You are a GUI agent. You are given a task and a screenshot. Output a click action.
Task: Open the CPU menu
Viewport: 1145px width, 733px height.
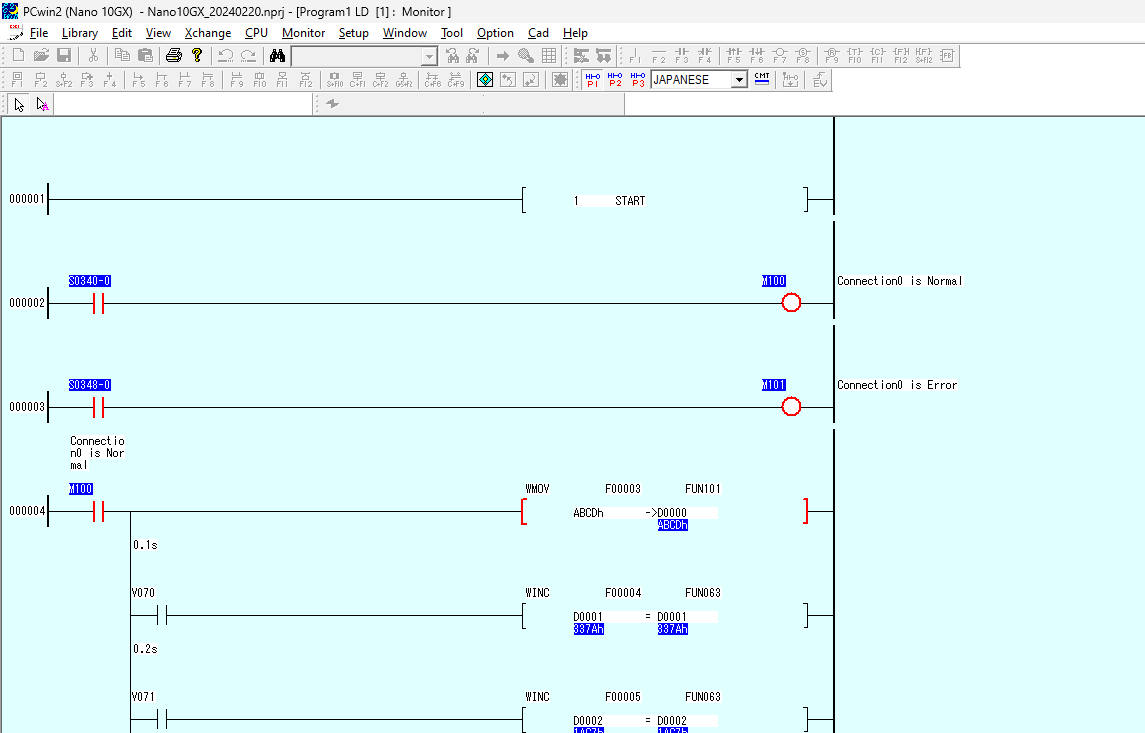(x=256, y=33)
